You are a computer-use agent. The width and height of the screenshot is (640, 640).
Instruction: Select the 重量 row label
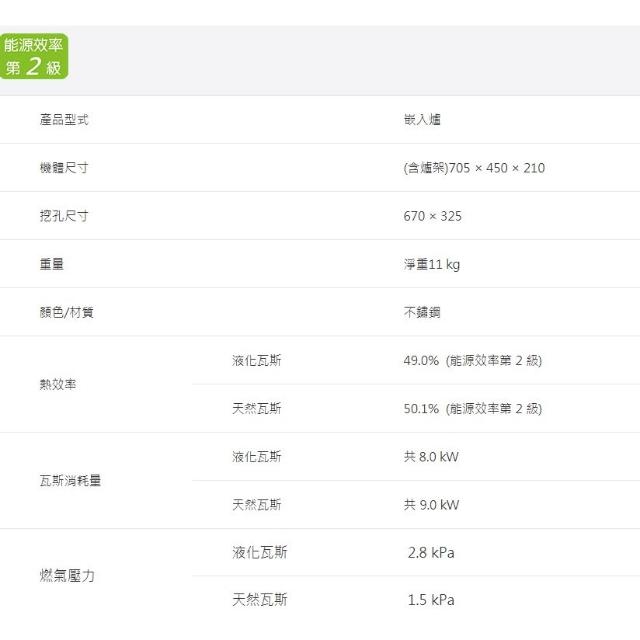click(52, 264)
